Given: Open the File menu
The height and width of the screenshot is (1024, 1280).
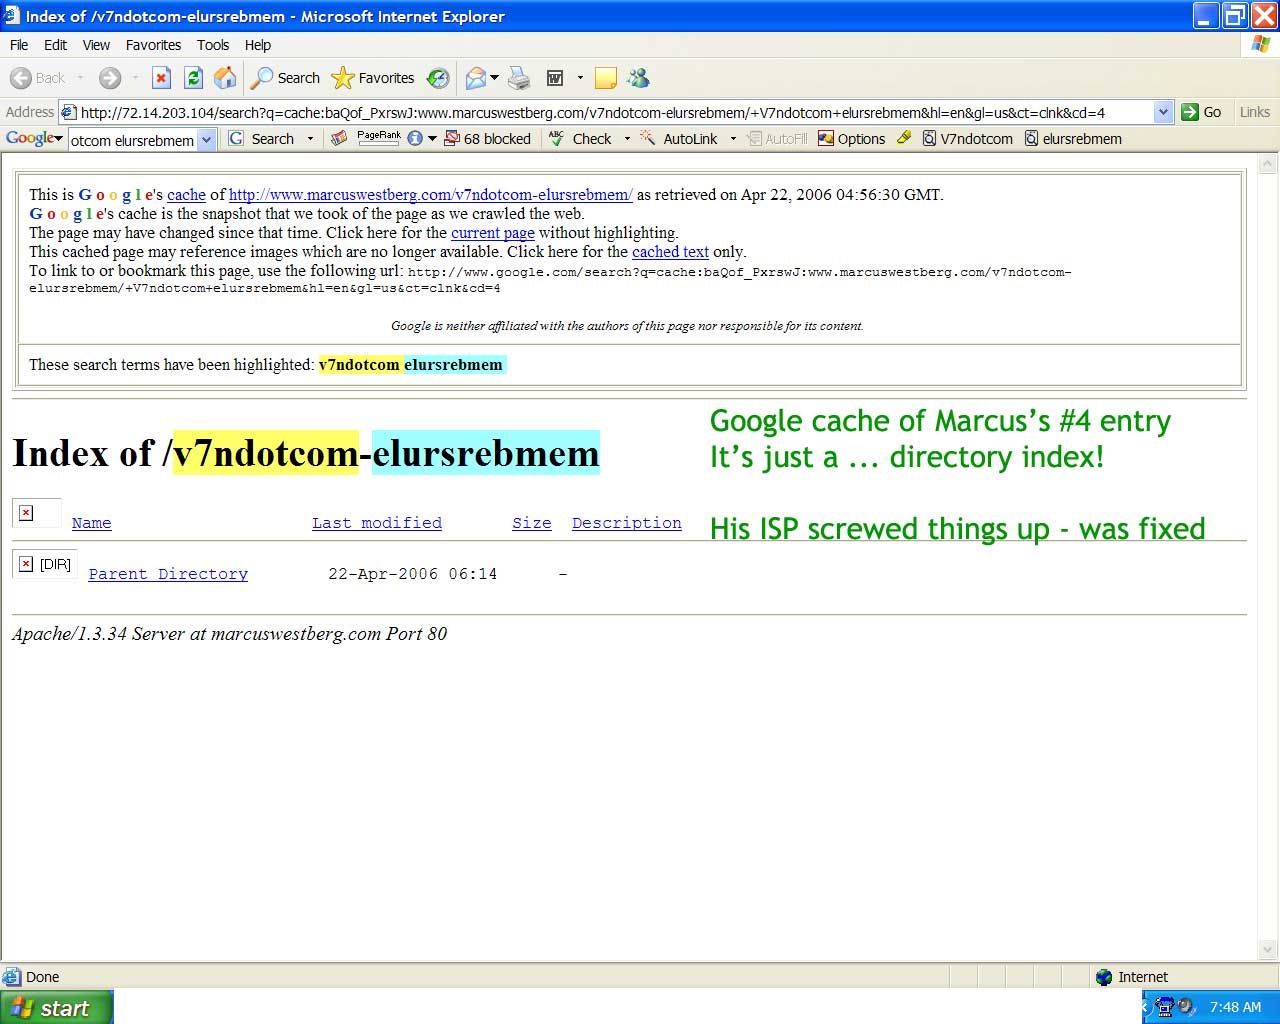Looking at the screenshot, I should pos(19,45).
